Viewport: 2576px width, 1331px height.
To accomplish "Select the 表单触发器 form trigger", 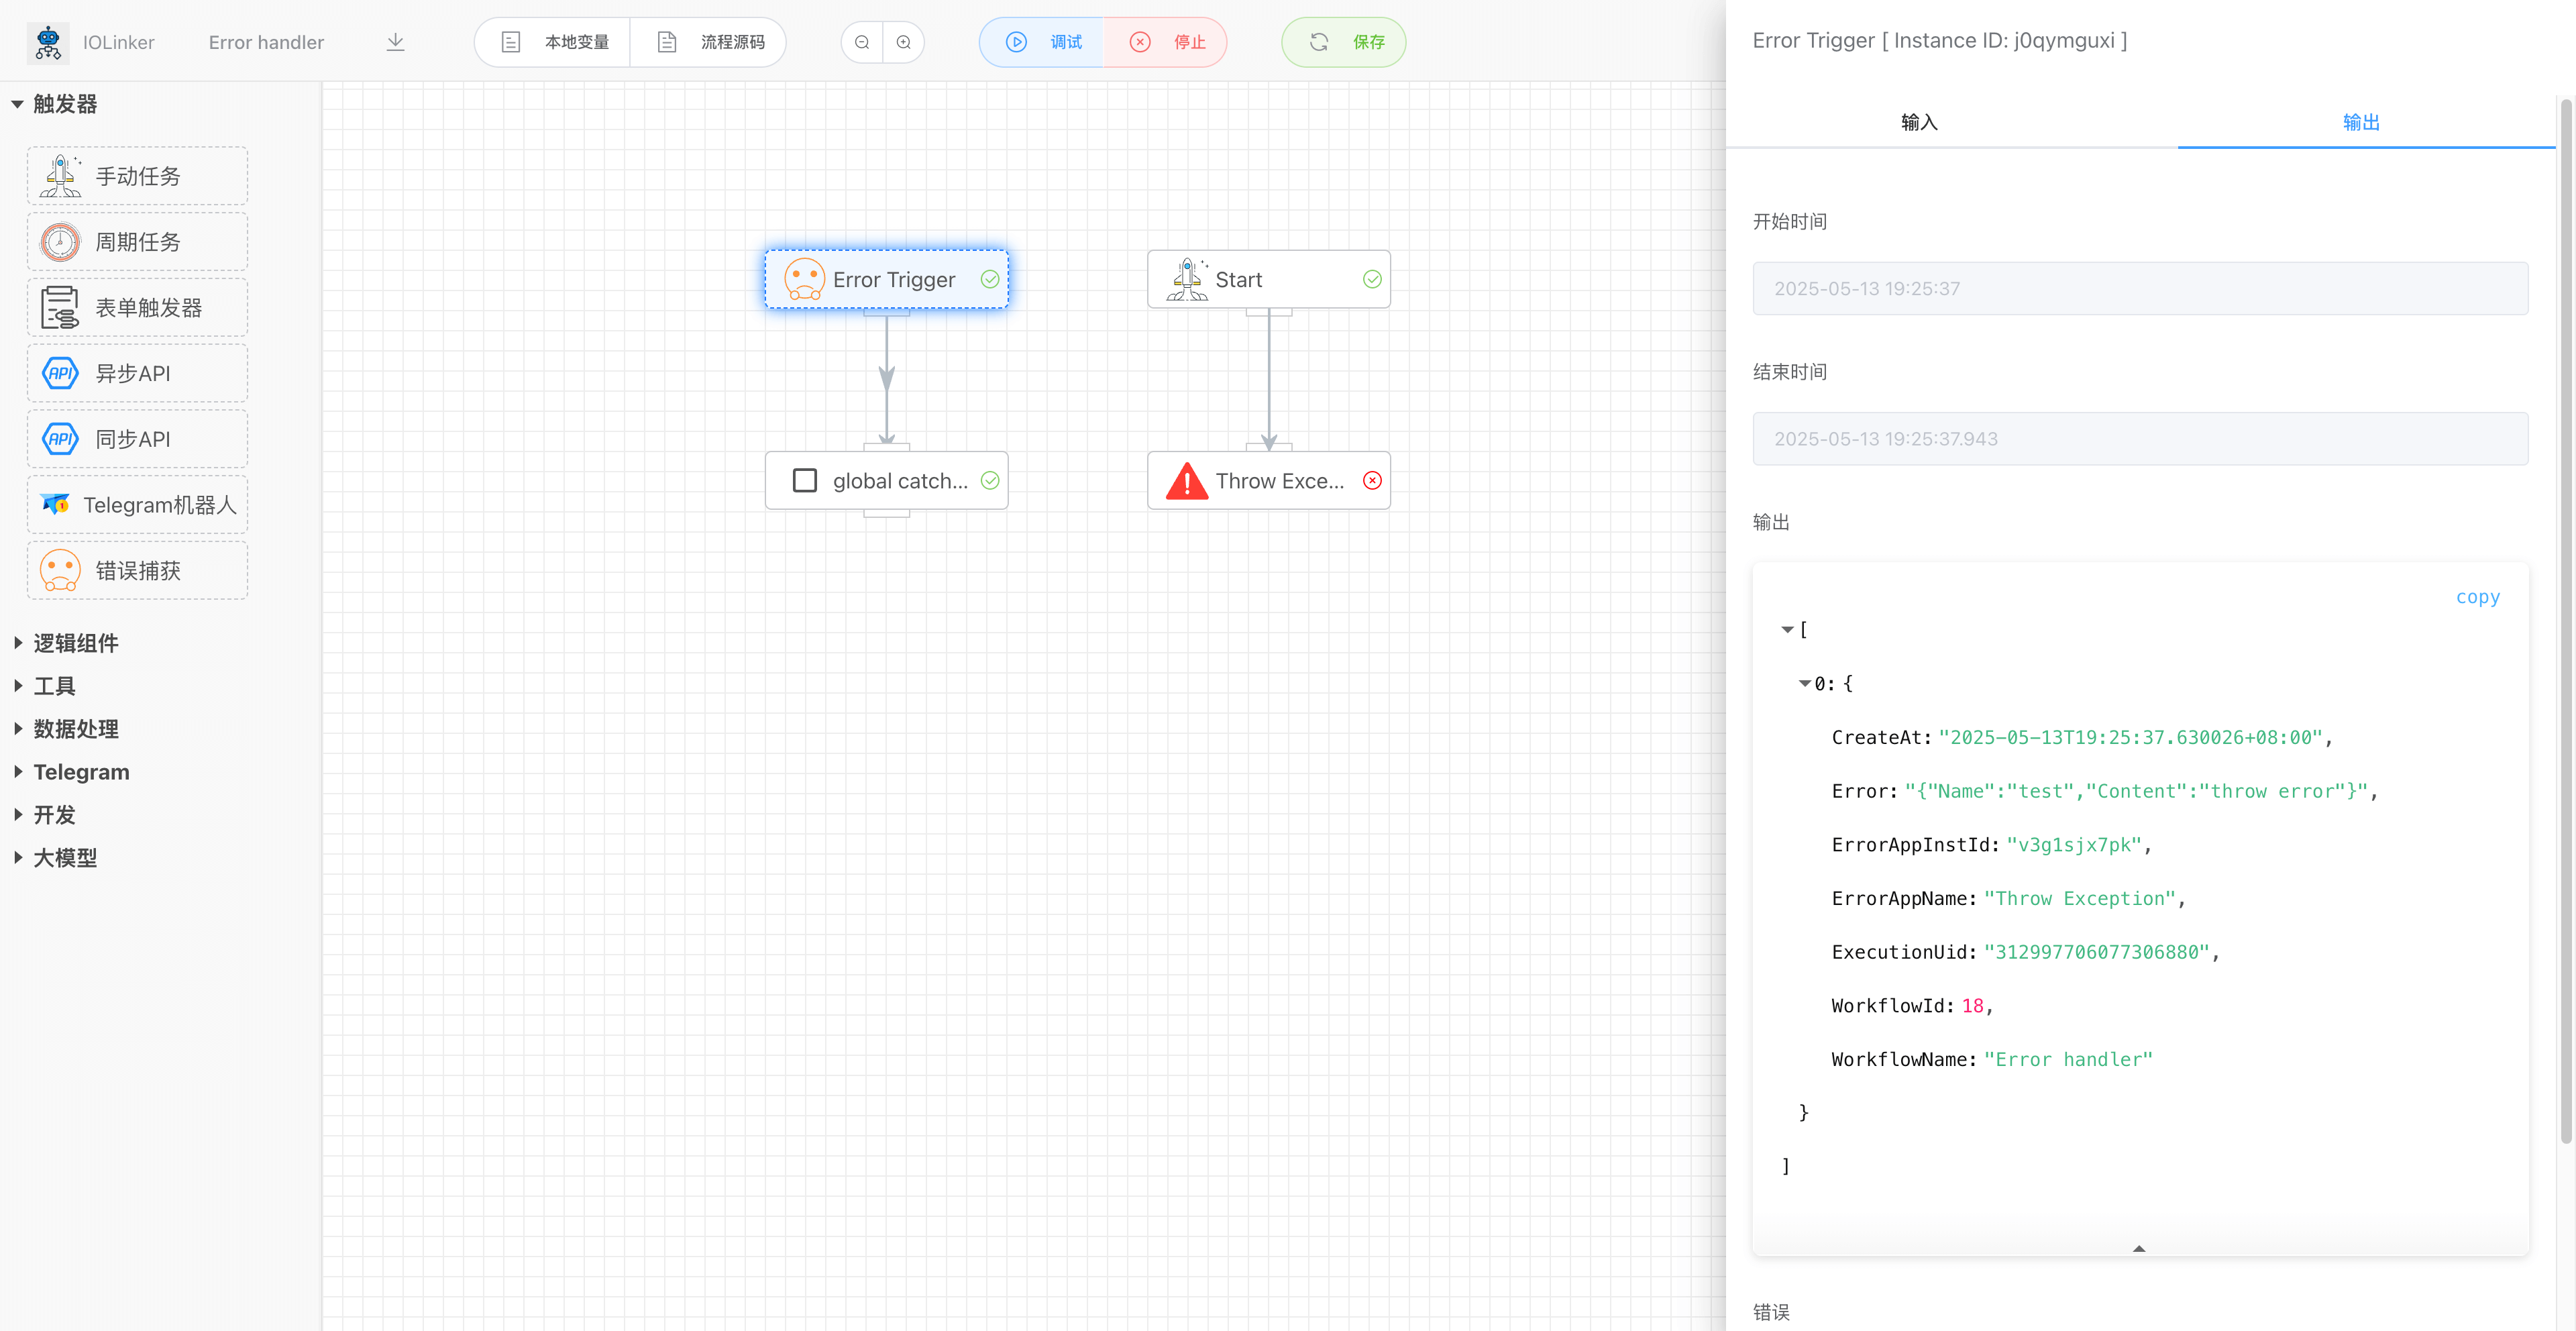I will point(137,308).
